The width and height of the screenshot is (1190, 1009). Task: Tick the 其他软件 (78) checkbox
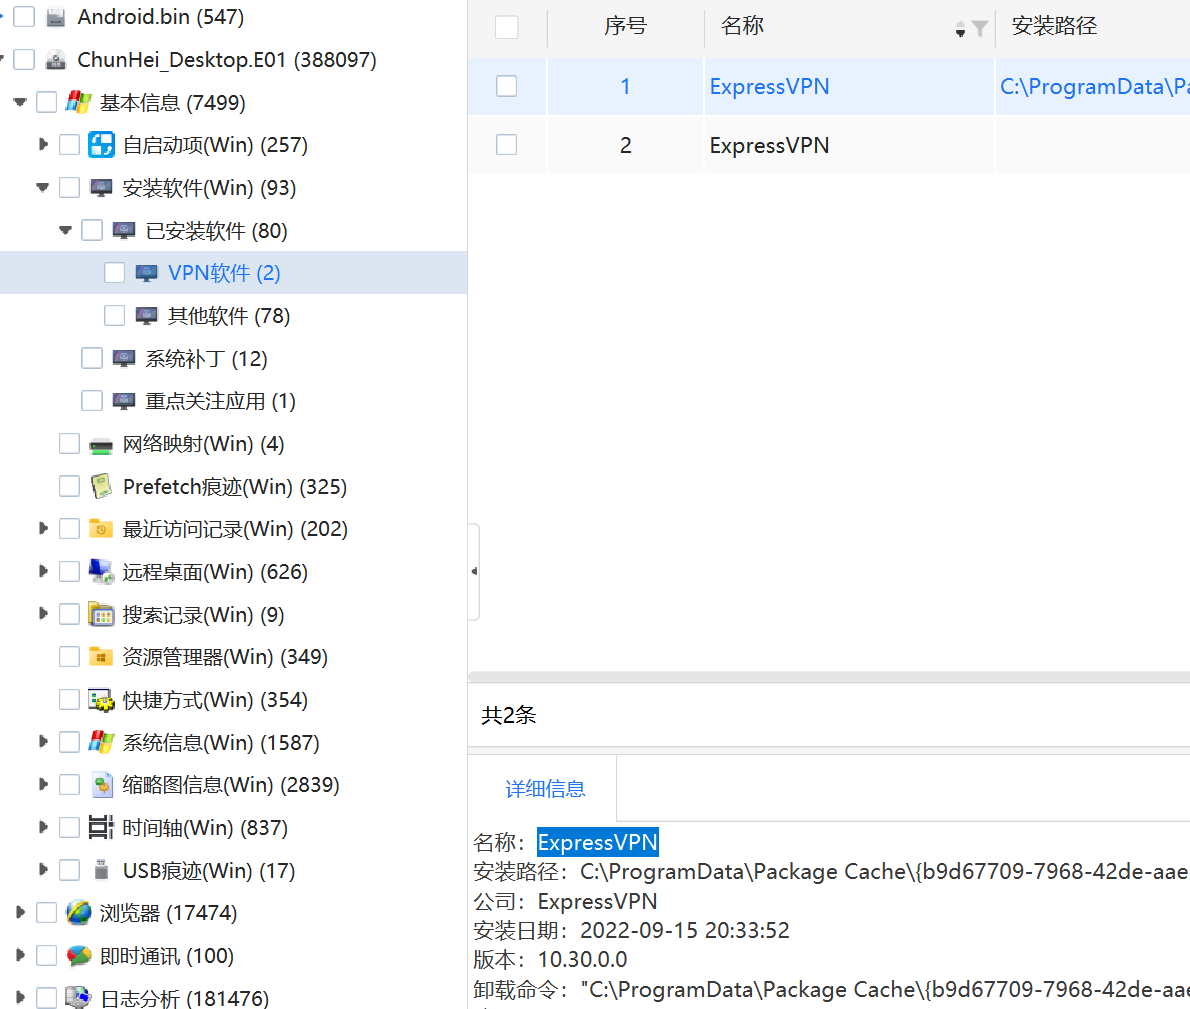click(x=115, y=315)
